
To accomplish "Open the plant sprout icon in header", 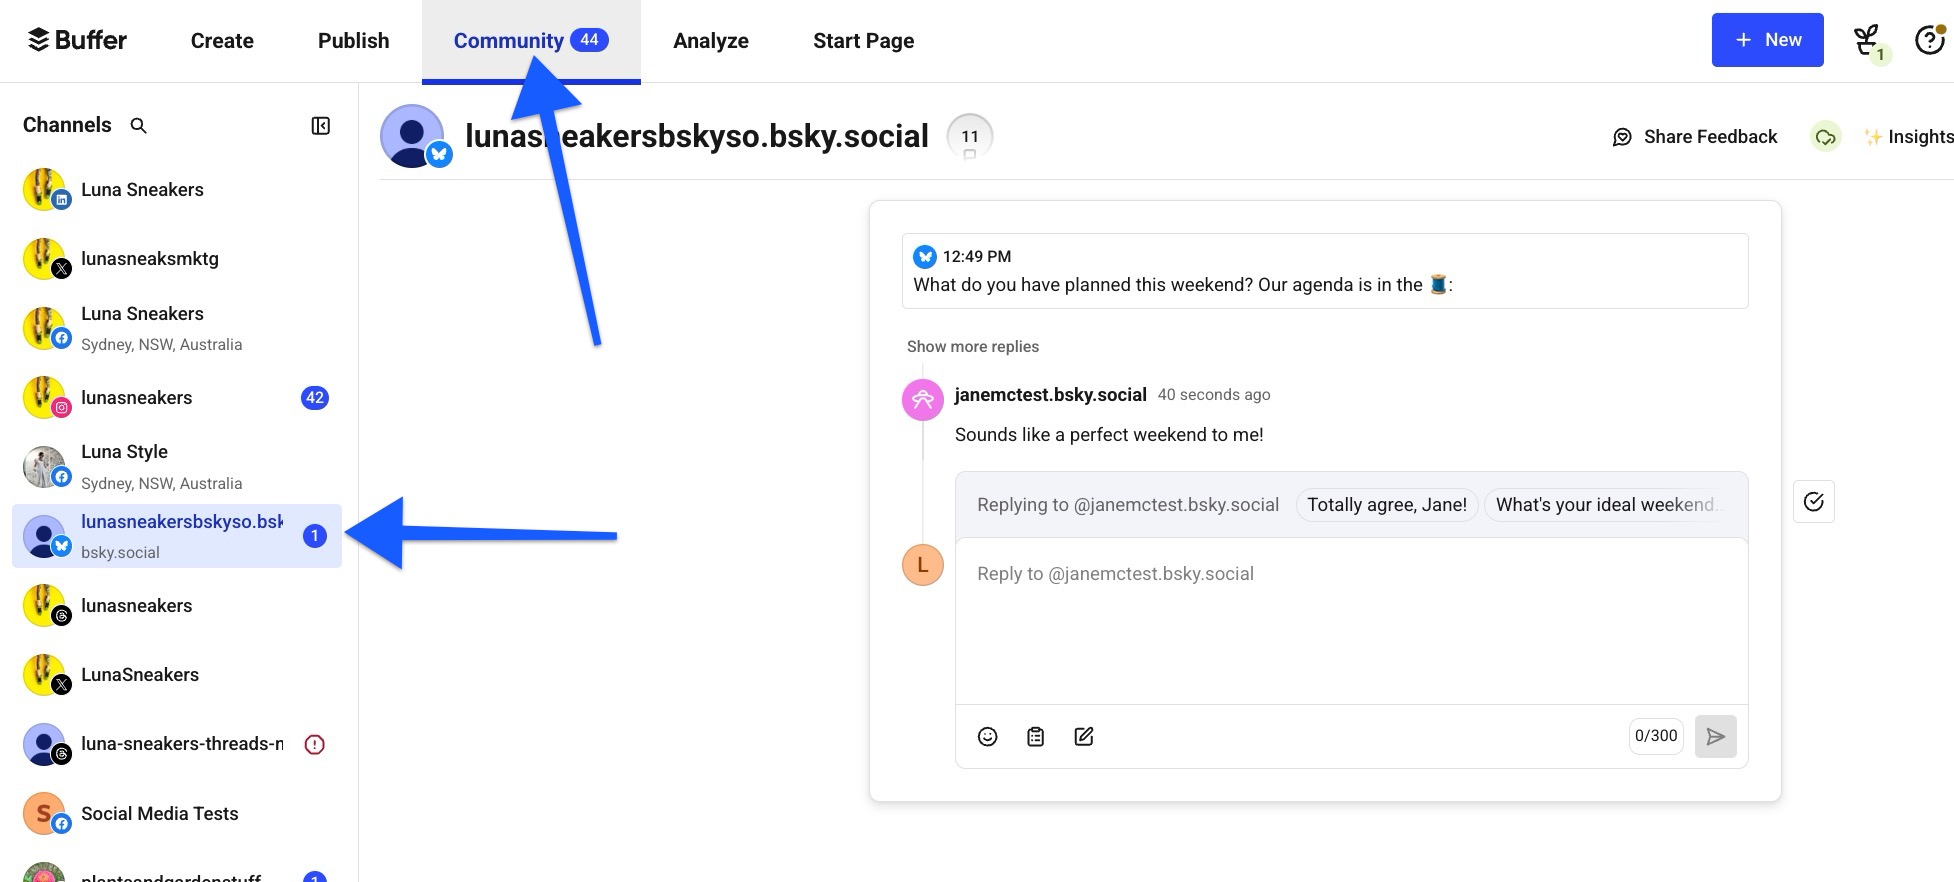I will coord(1867,41).
